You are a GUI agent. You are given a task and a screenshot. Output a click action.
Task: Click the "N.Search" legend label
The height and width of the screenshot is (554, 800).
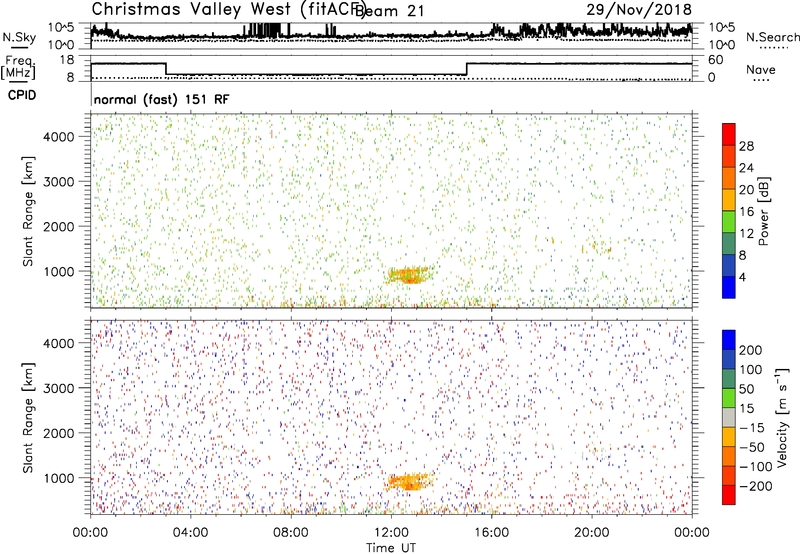(772, 37)
